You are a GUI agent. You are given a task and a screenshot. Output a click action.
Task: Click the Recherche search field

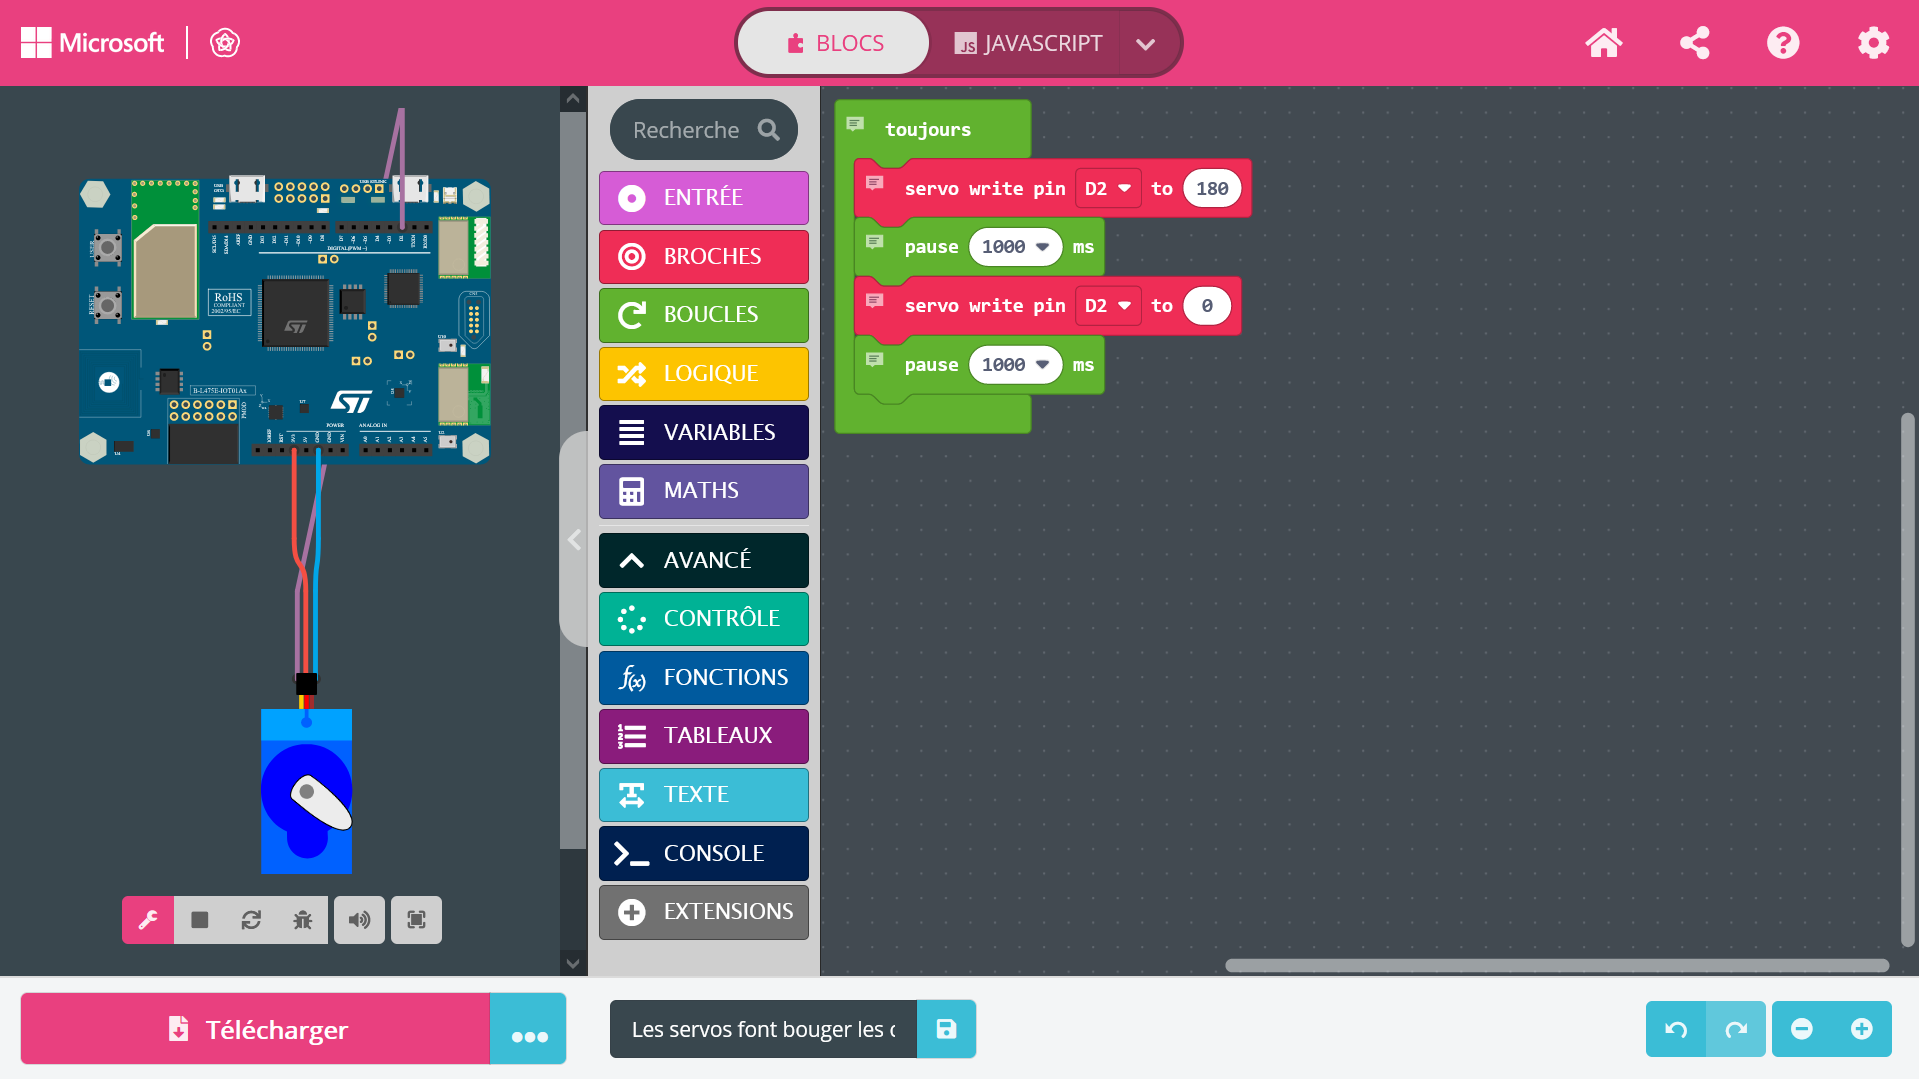(x=690, y=130)
